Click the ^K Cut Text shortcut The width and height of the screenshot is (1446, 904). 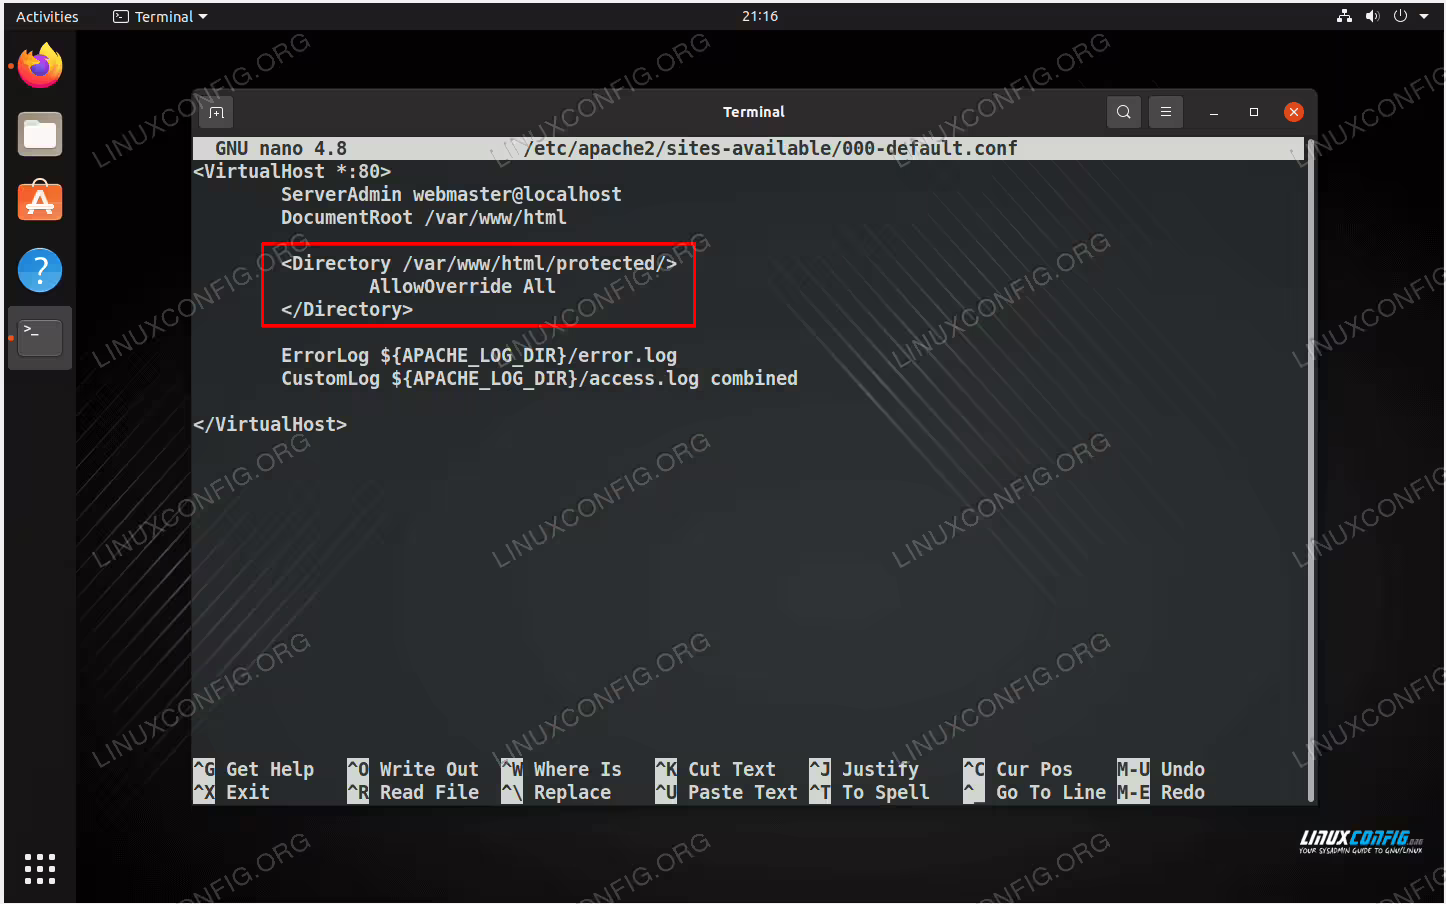(x=716, y=769)
